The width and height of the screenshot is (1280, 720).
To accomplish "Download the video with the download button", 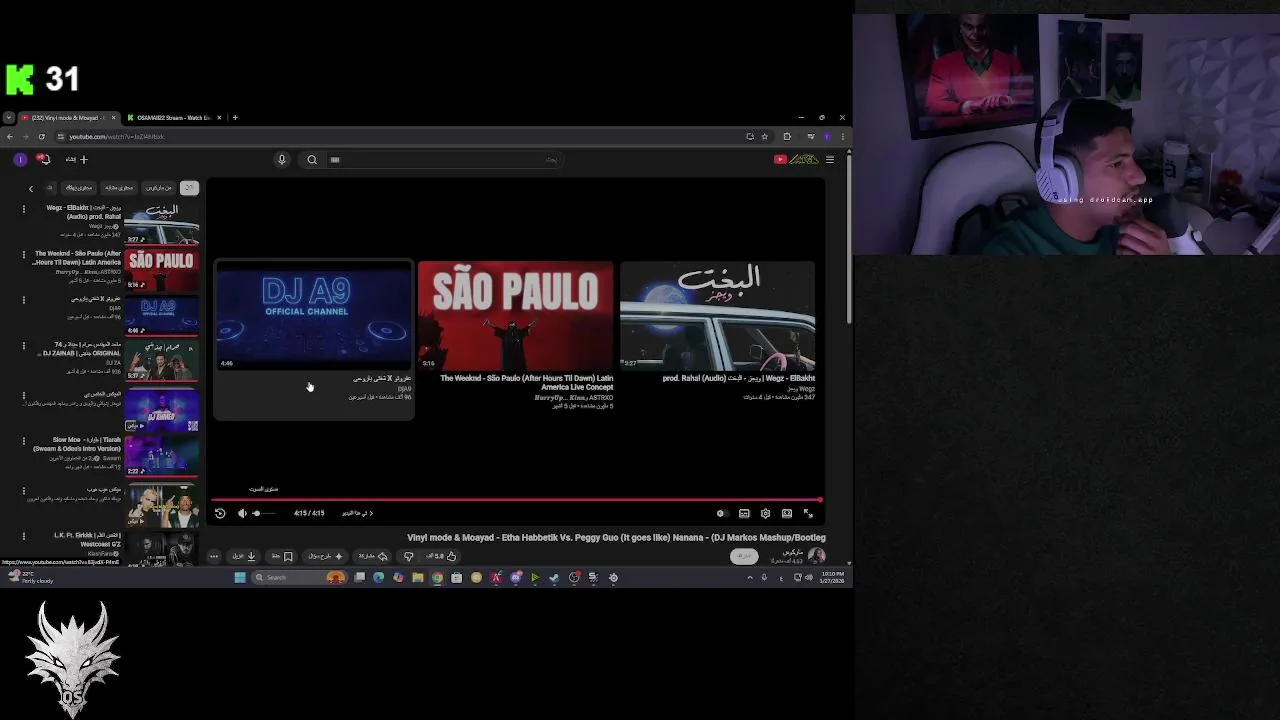I will point(245,556).
